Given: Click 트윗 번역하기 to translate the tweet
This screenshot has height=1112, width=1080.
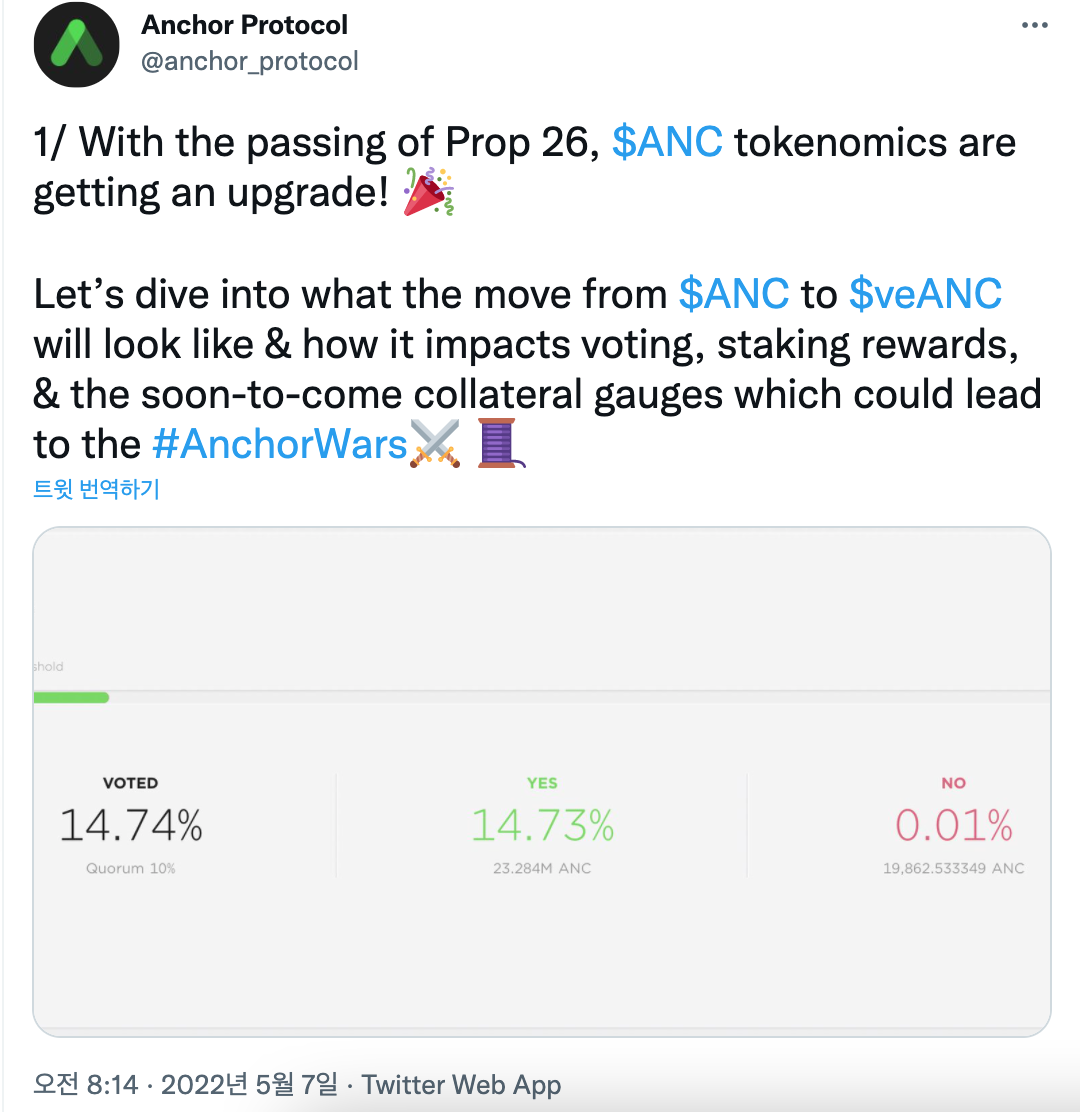Looking at the screenshot, I should pos(96,489).
